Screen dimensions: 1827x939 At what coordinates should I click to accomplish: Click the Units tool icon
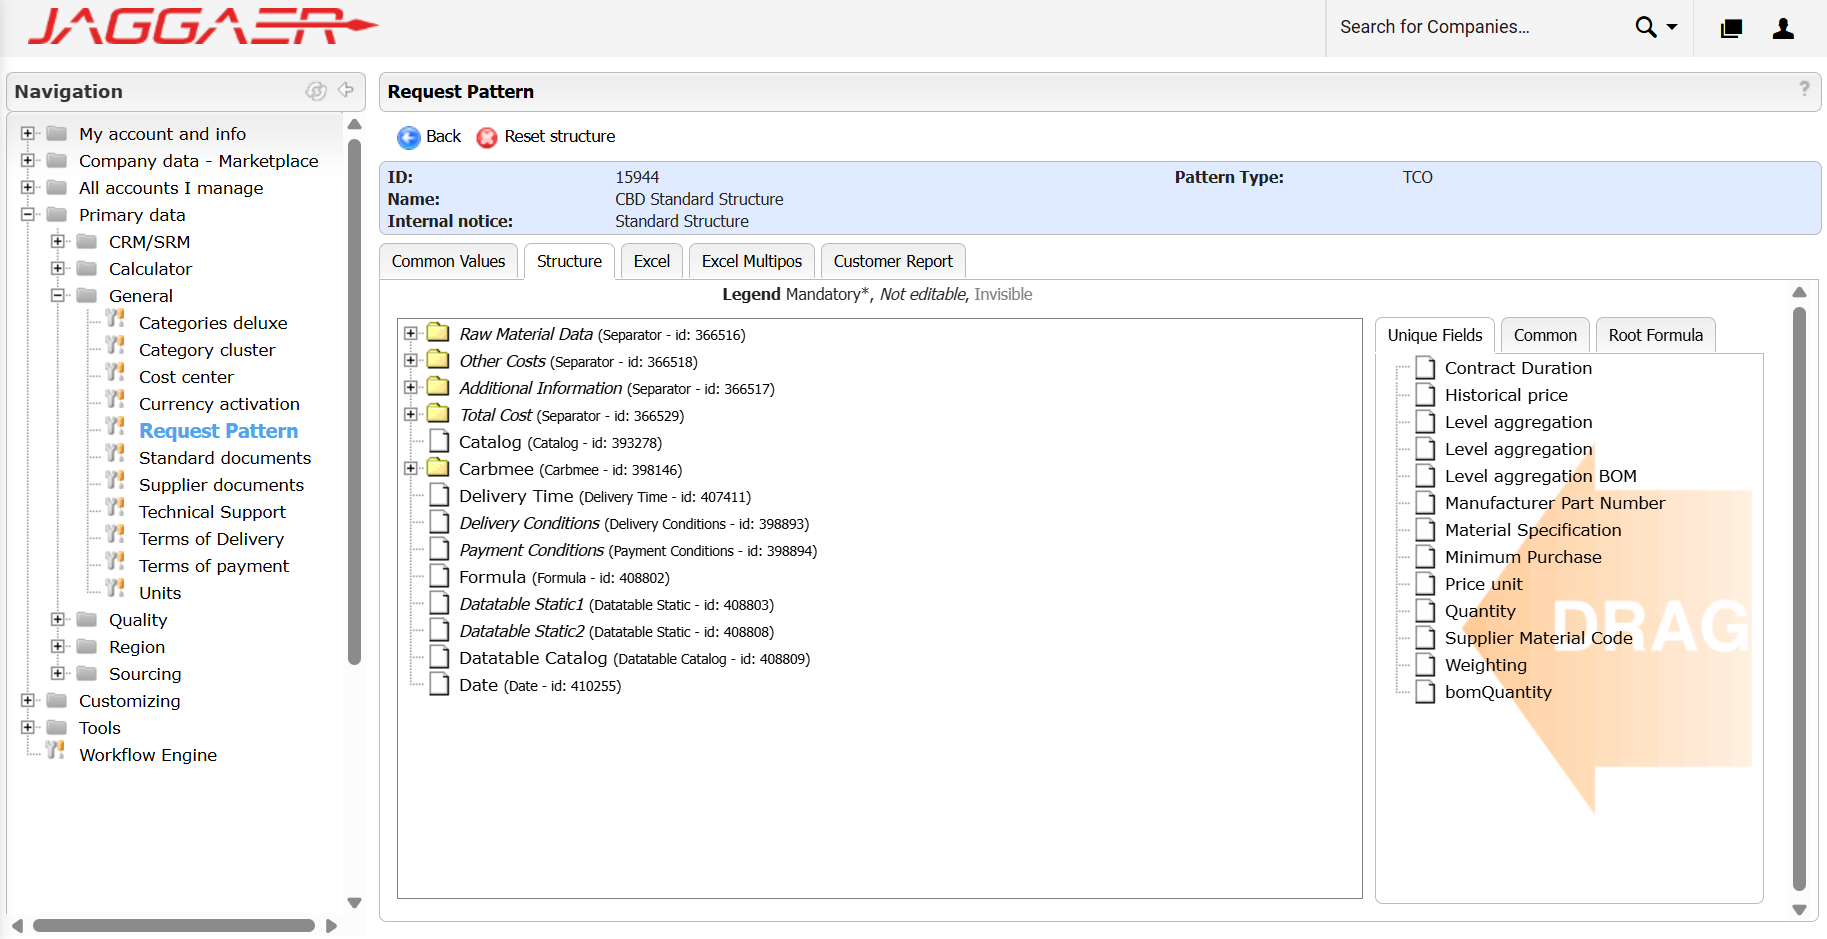click(x=115, y=589)
